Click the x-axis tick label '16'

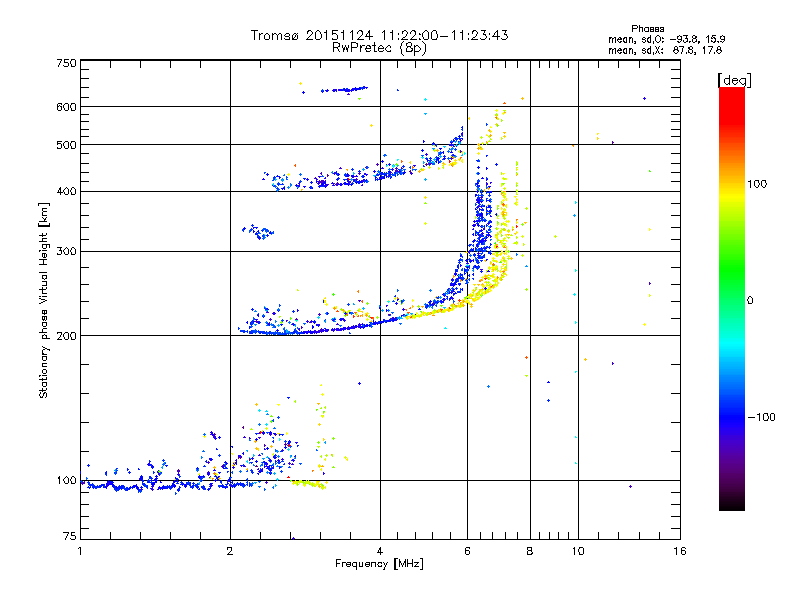coord(680,551)
